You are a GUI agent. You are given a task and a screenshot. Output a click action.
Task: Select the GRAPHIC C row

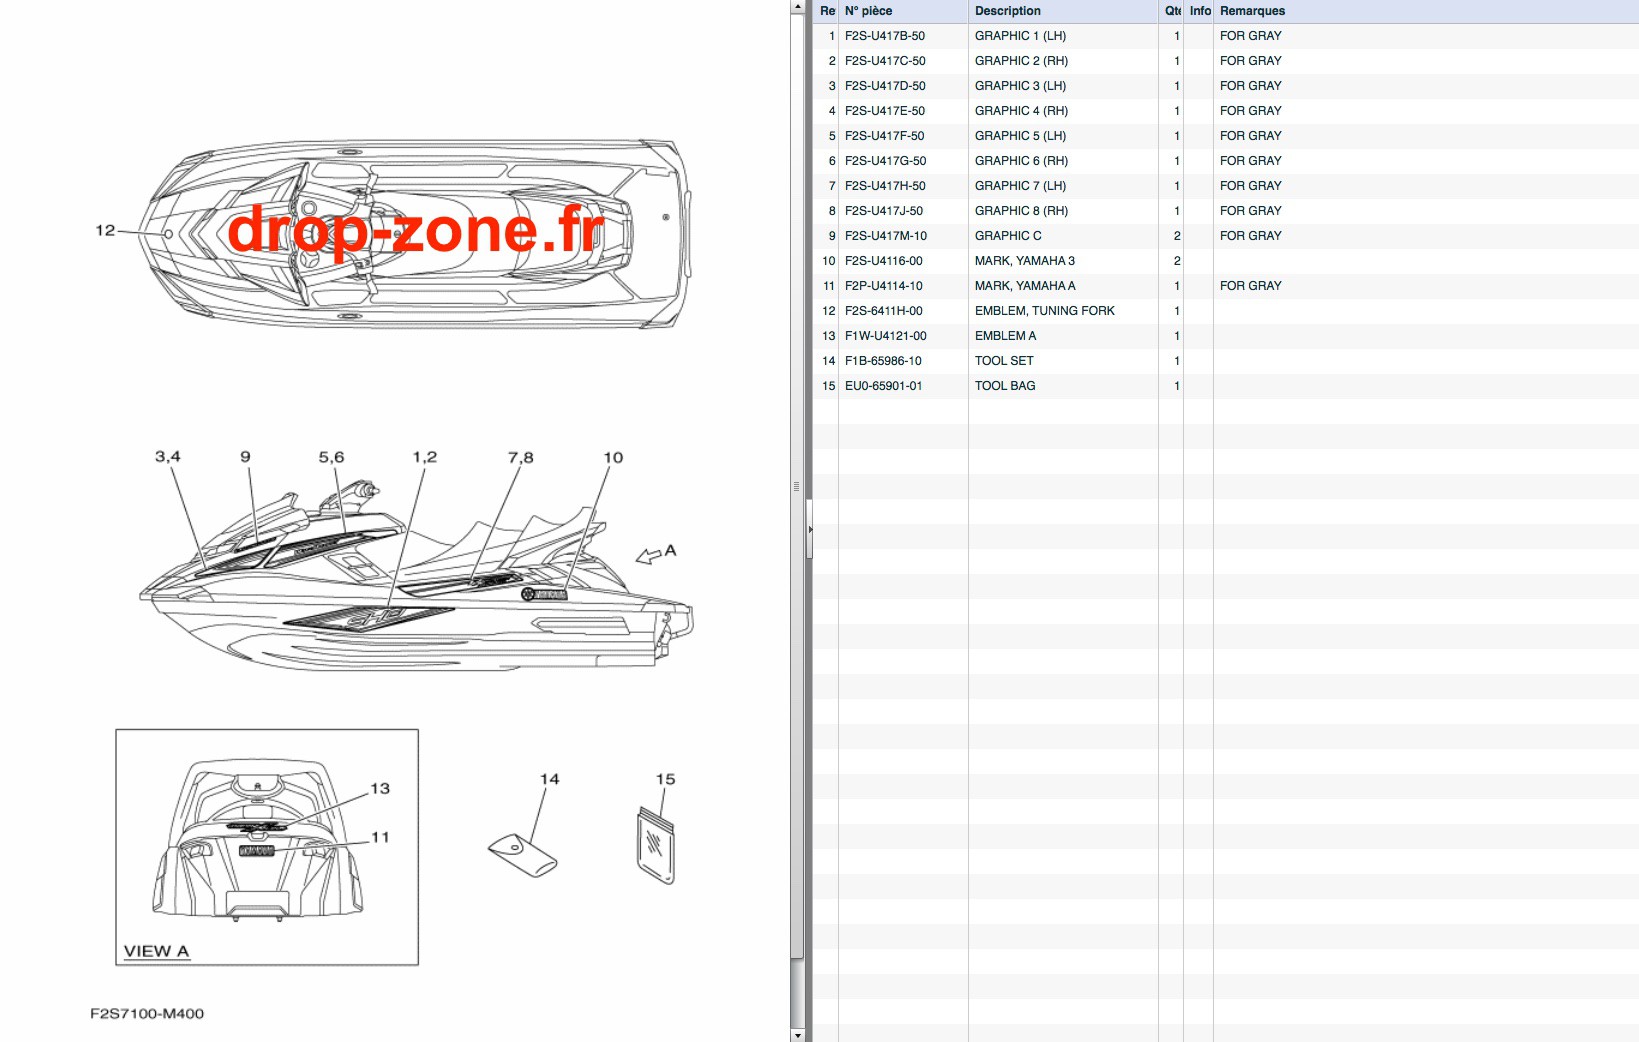tap(1226, 236)
